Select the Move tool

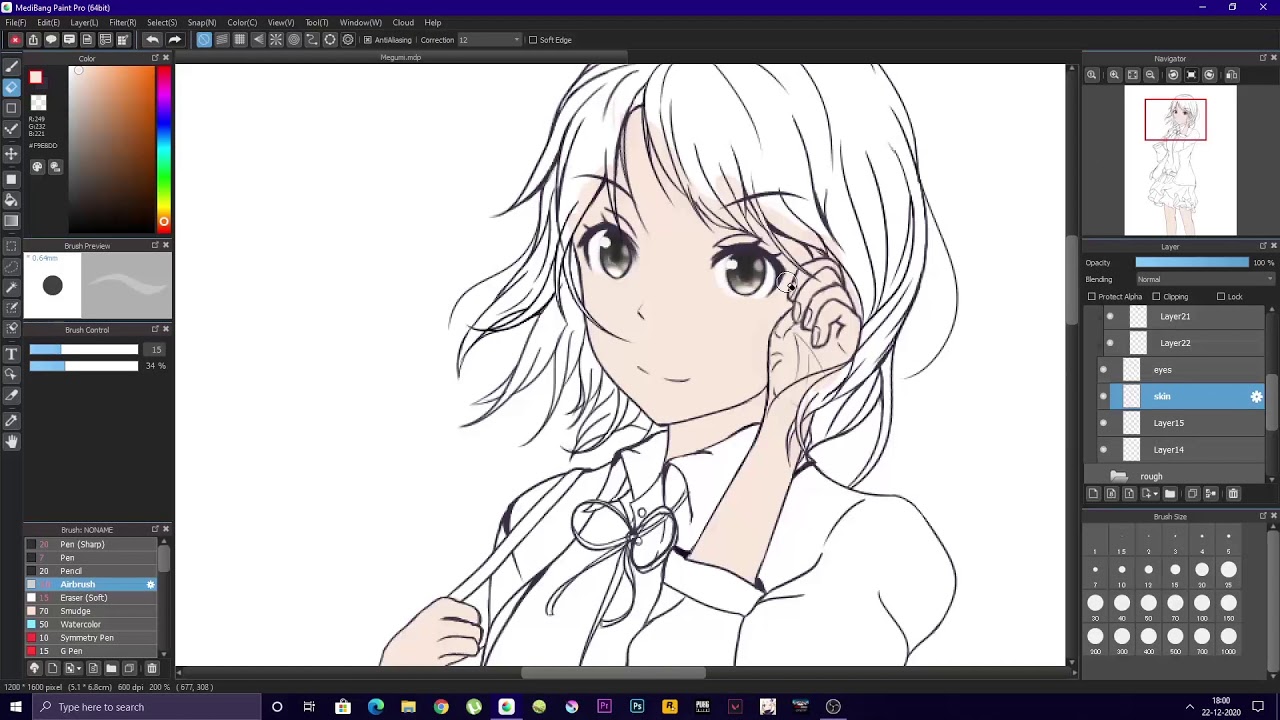(x=11, y=154)
